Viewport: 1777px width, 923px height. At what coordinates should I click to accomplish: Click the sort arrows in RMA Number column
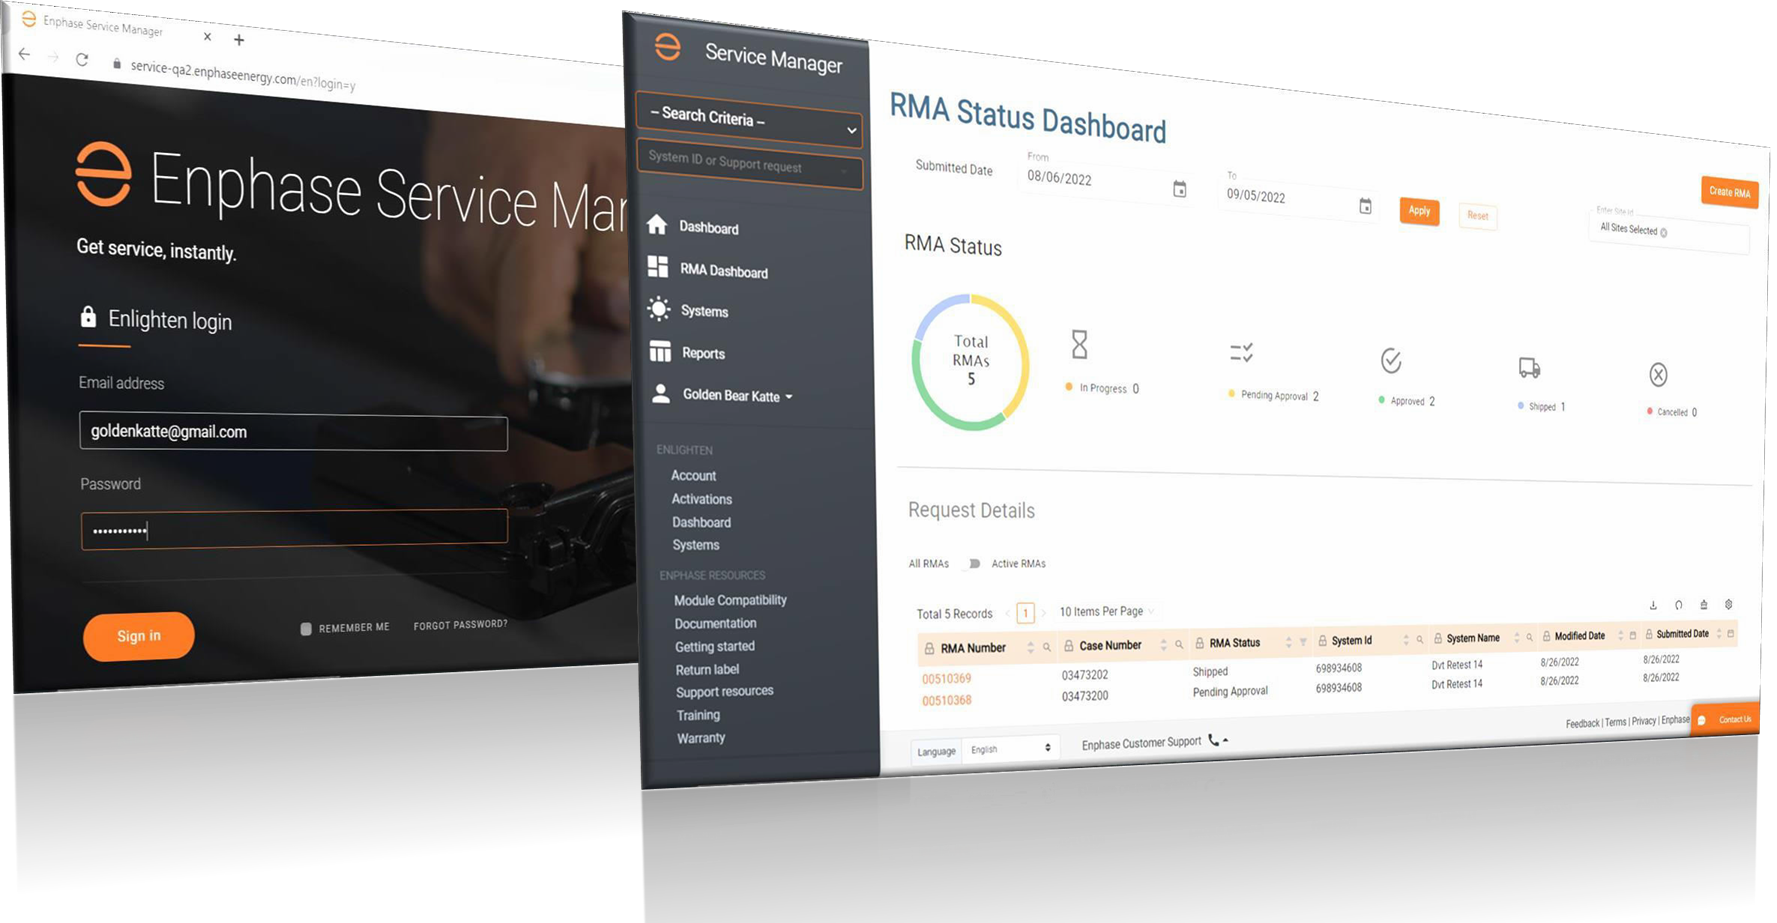pyautogui.click(x=1031, y=648)
